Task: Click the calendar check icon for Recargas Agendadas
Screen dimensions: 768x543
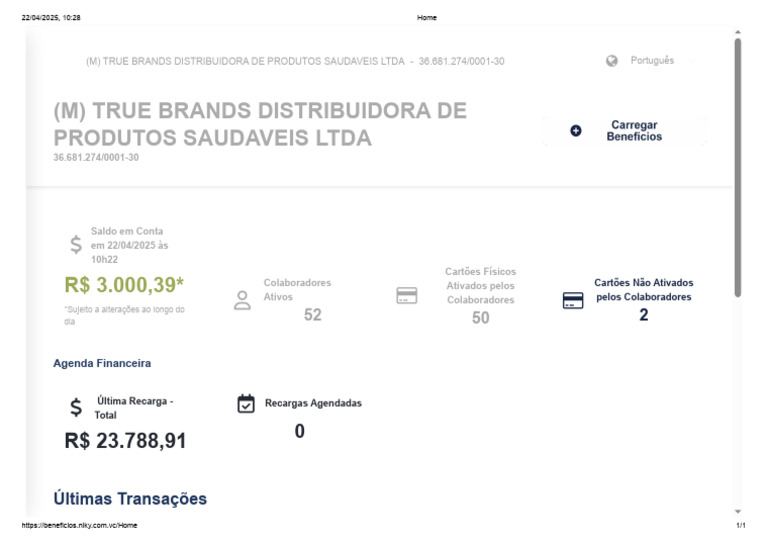Action: click(246, 403)
